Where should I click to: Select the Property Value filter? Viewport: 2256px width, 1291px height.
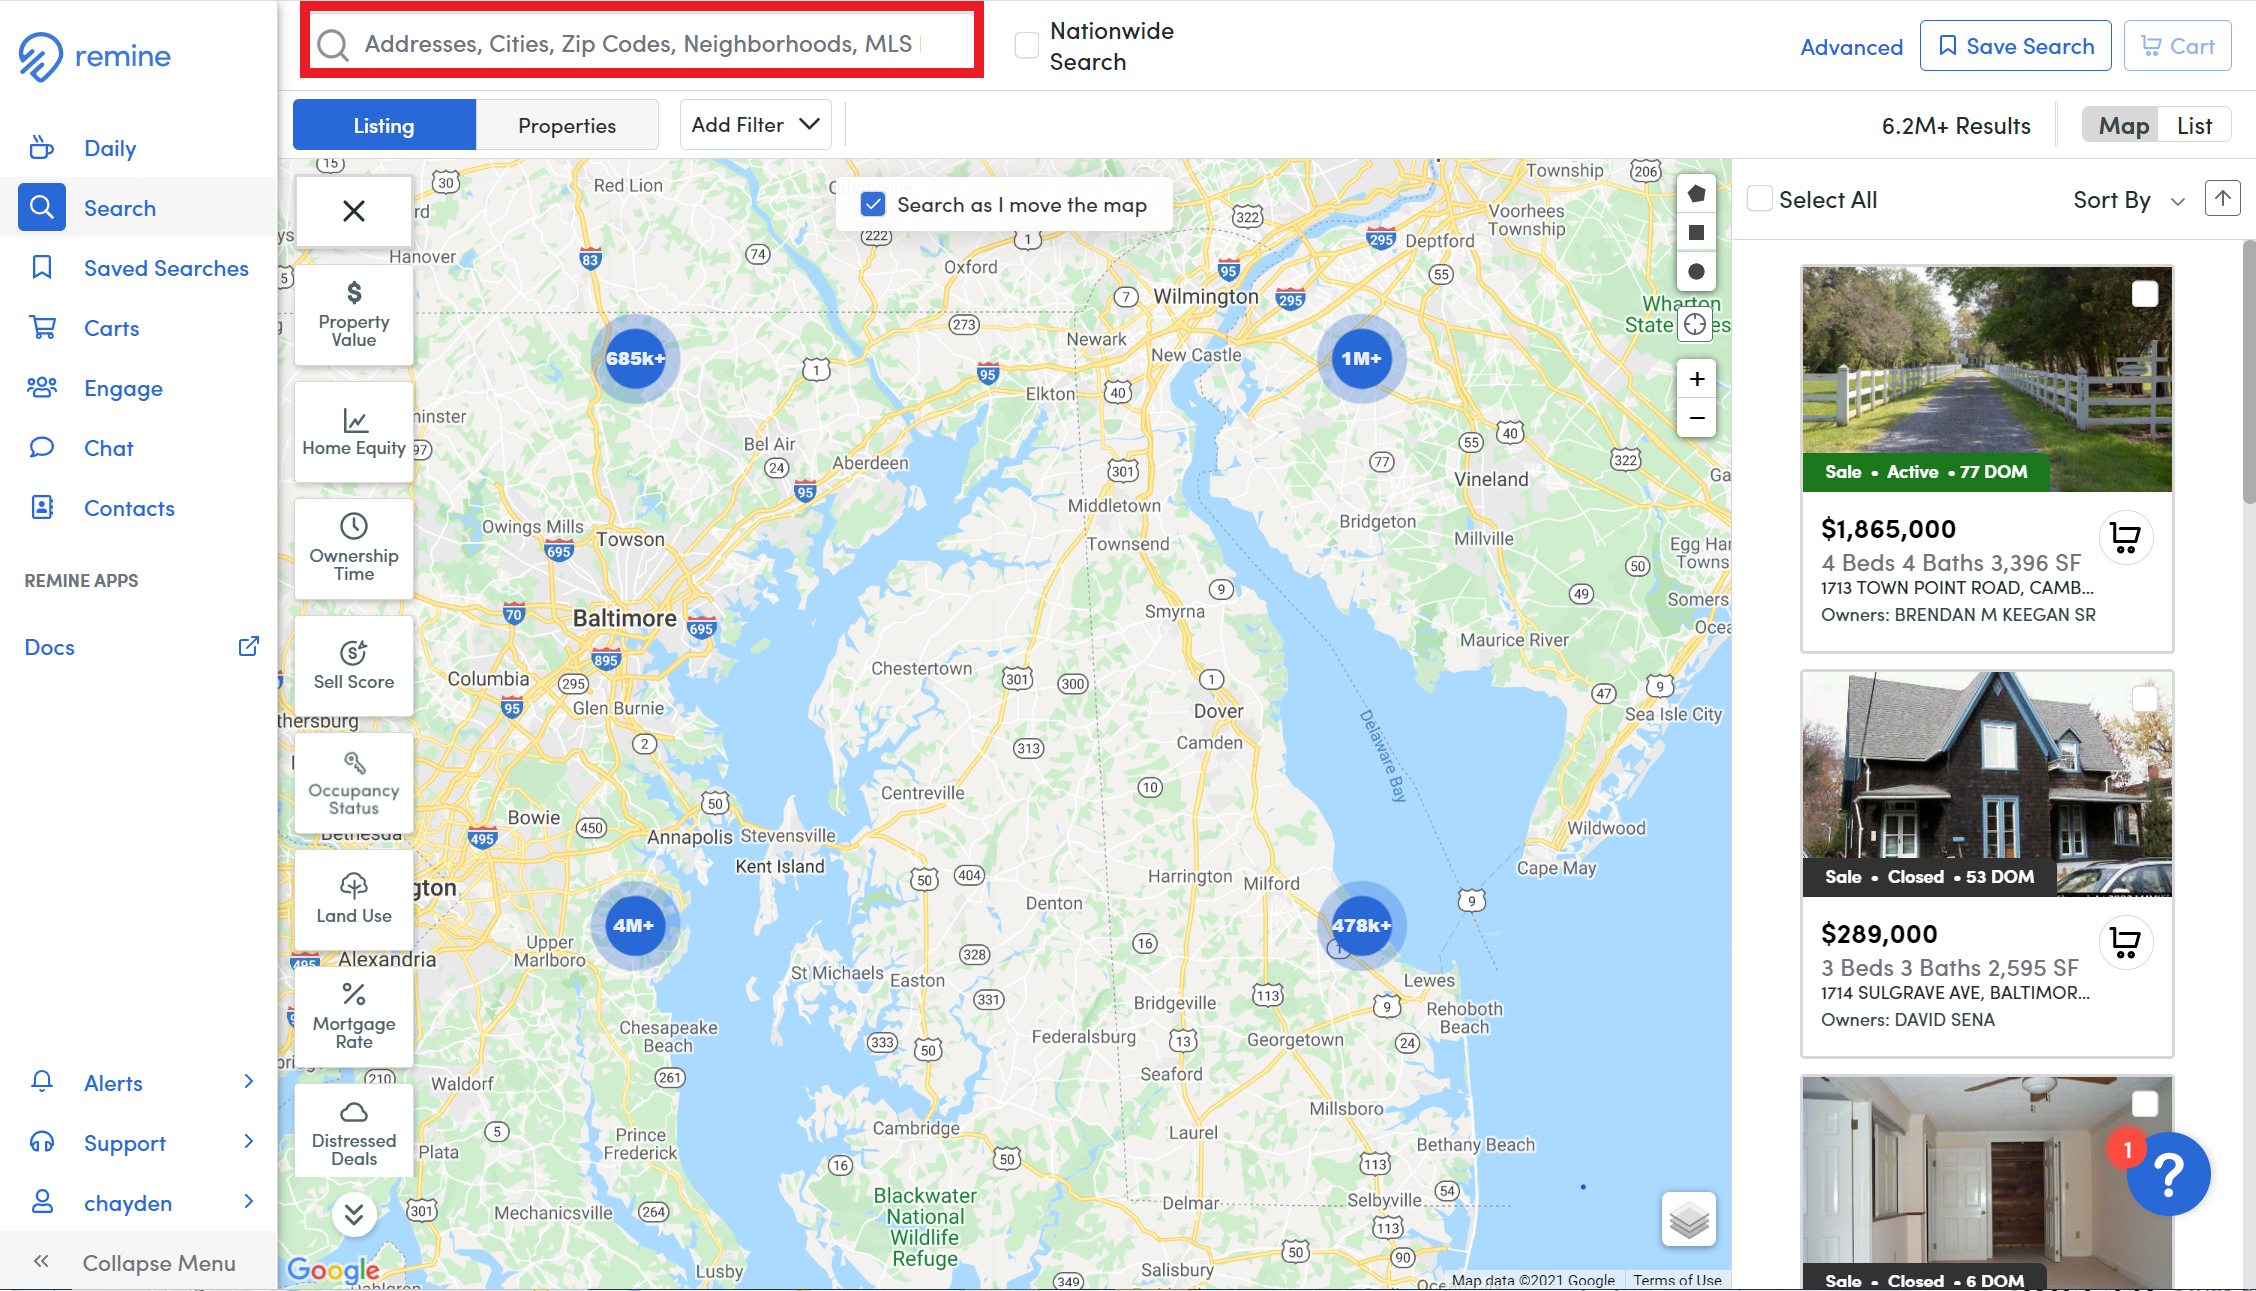(x=354, y=315)
